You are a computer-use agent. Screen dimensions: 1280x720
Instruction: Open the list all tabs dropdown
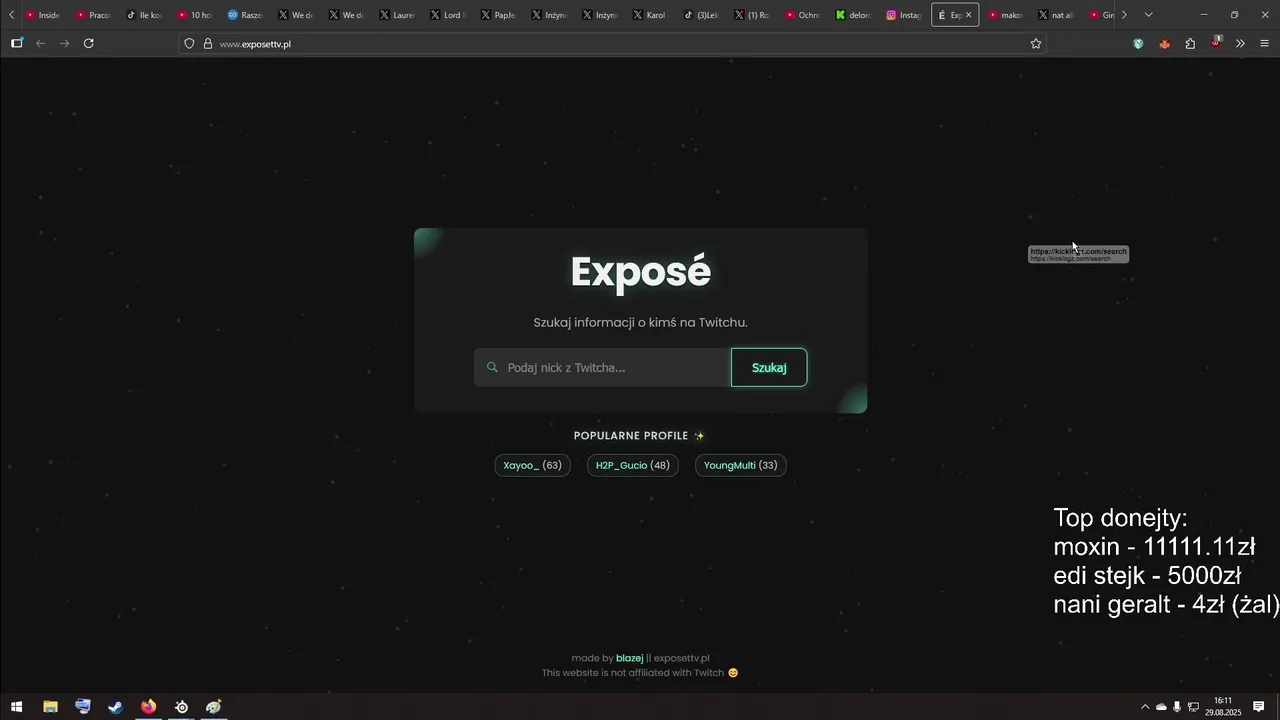(x=1148, y=15)
